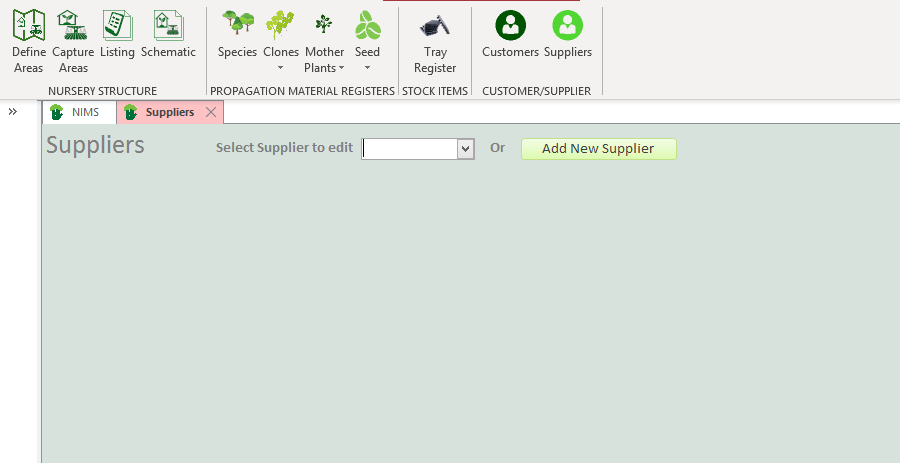This screenshot has height=463, width=900.
Task: Expand the Clones dropdown arrow
Action: (281, 69)
